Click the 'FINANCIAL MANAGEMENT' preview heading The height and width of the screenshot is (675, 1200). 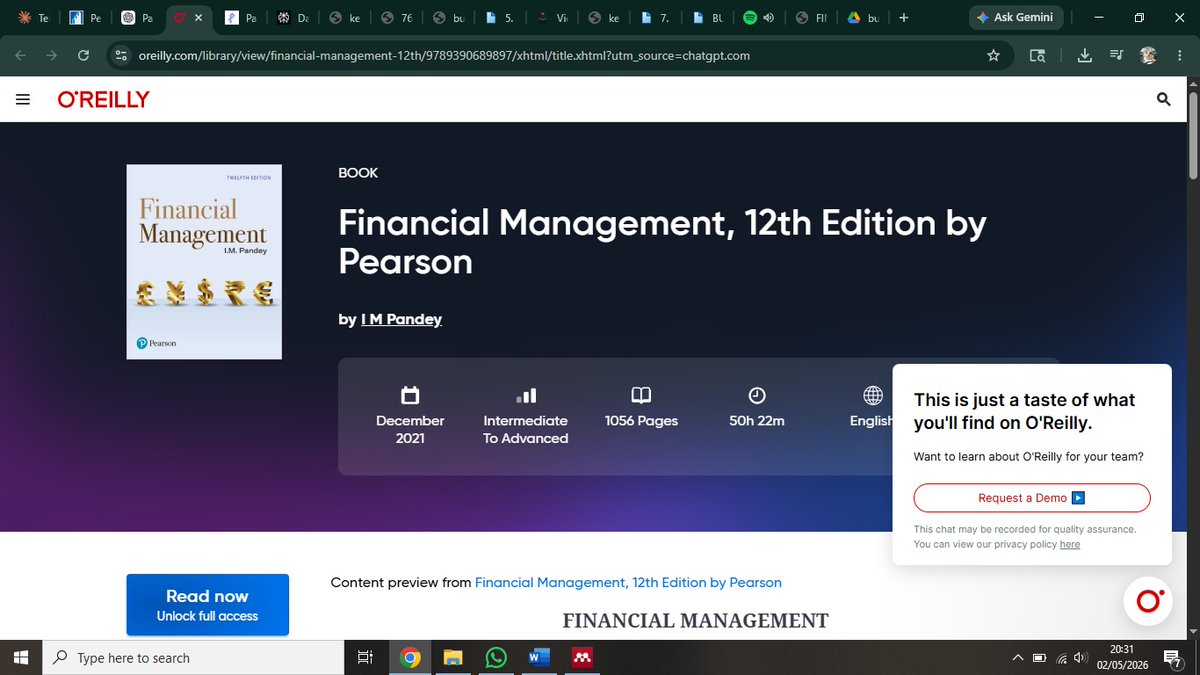pyautogui.click(x=696, y=620)
